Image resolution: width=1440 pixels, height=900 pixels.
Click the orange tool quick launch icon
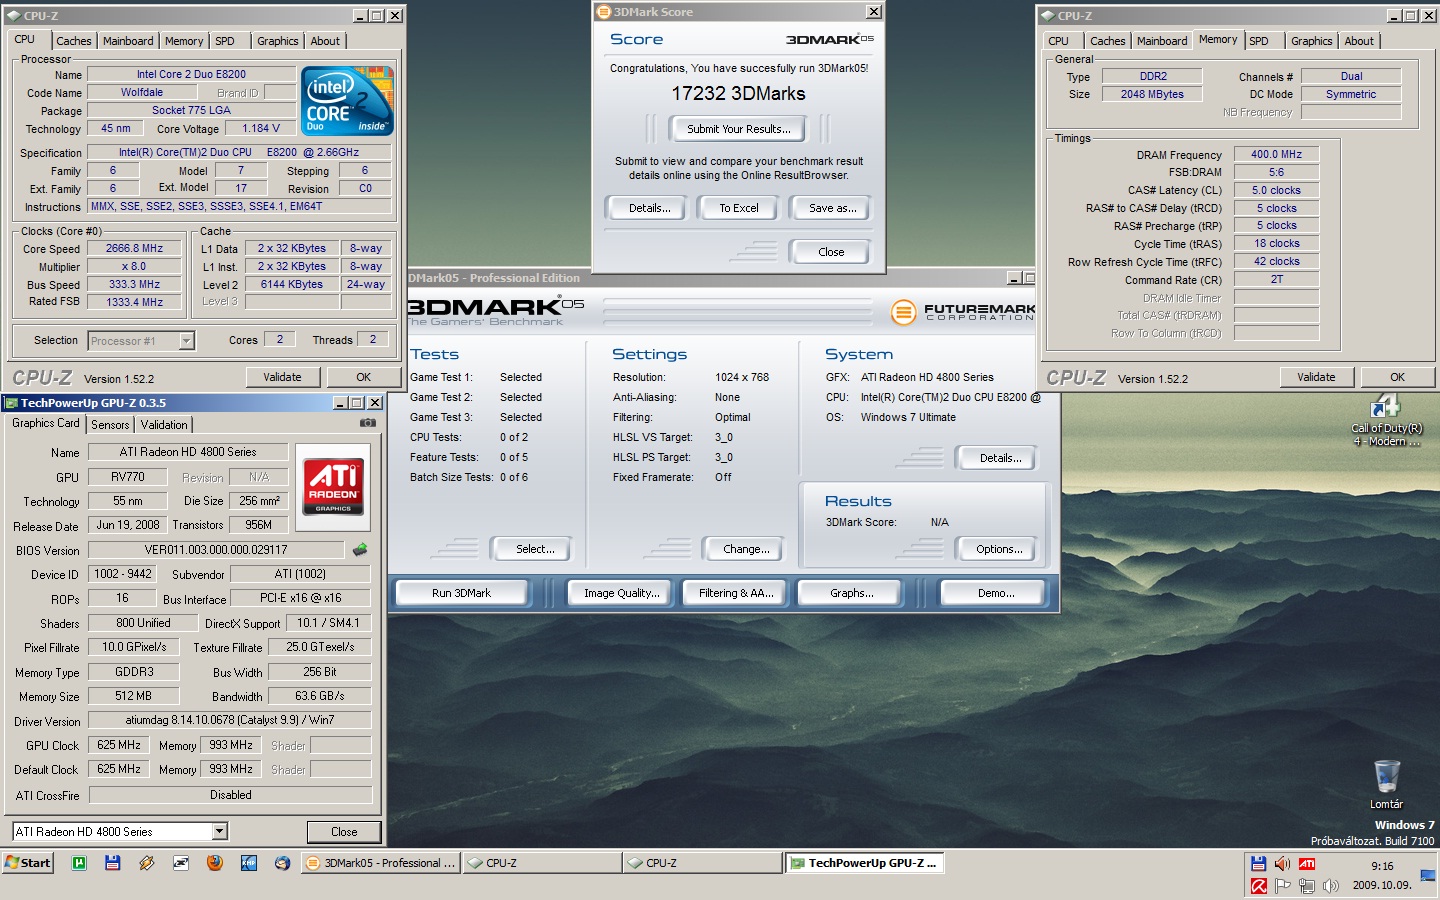[146, 862]
